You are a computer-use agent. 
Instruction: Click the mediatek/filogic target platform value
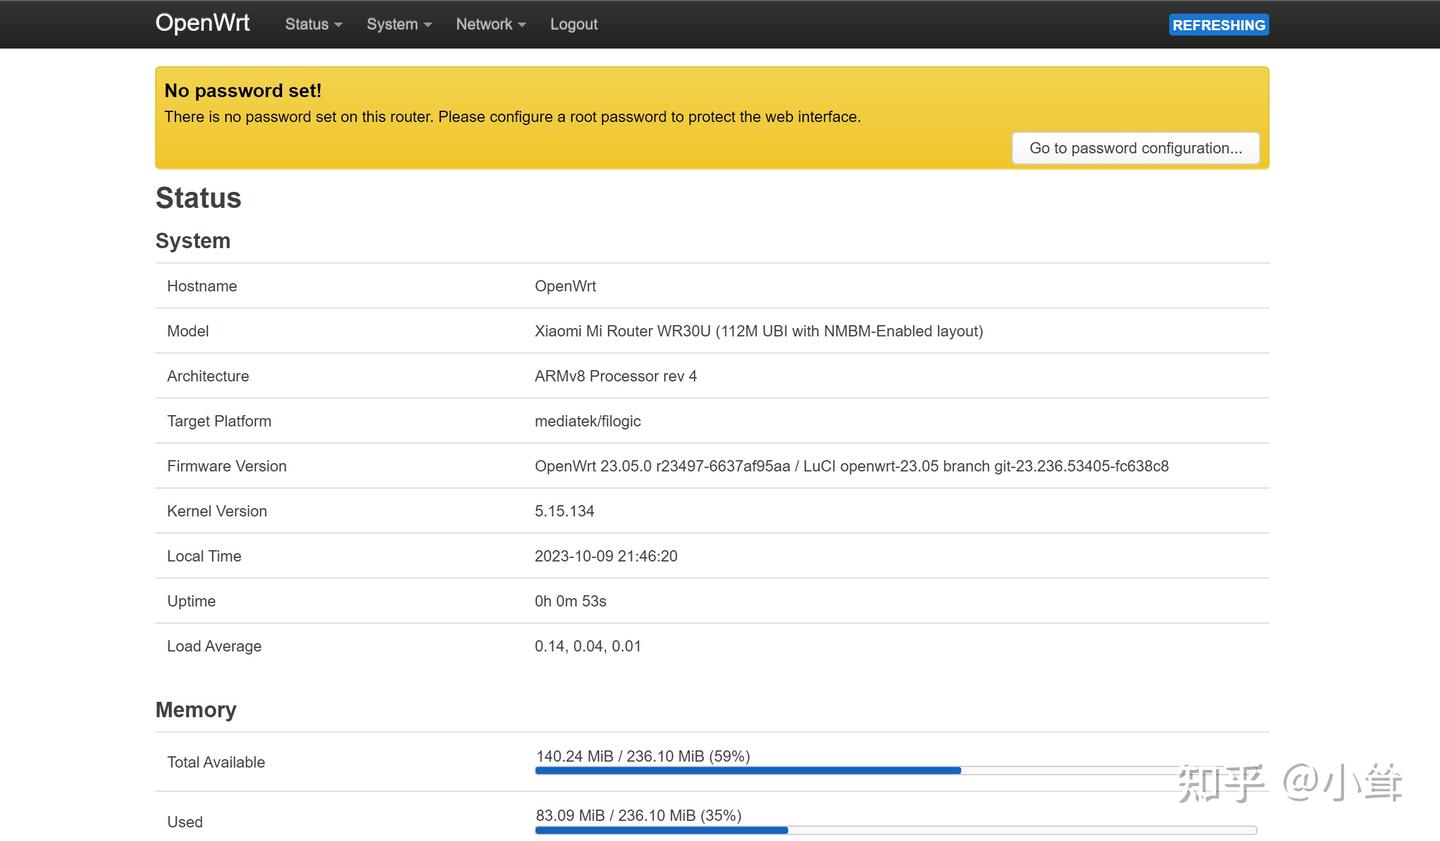(x=587, y=421)
